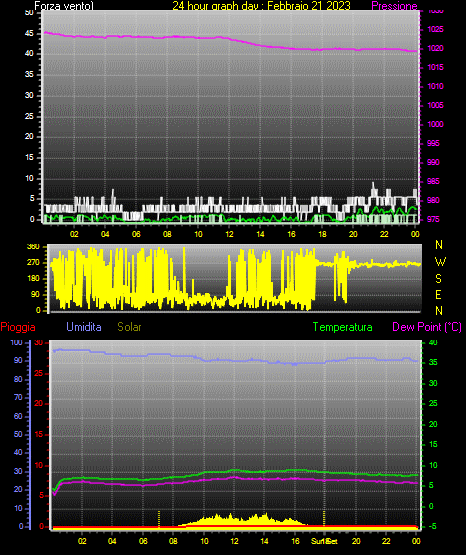
Task: Click the '180' value on wind direction axis
Action: coord(33,279)
